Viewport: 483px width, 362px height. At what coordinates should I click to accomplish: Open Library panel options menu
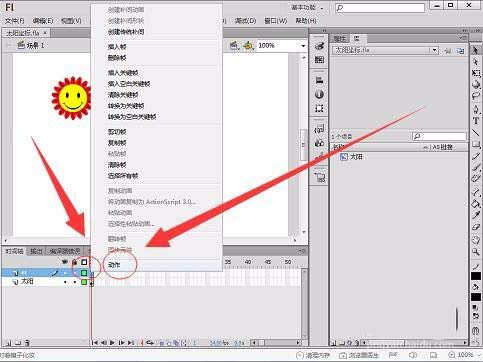coord(463,37)
